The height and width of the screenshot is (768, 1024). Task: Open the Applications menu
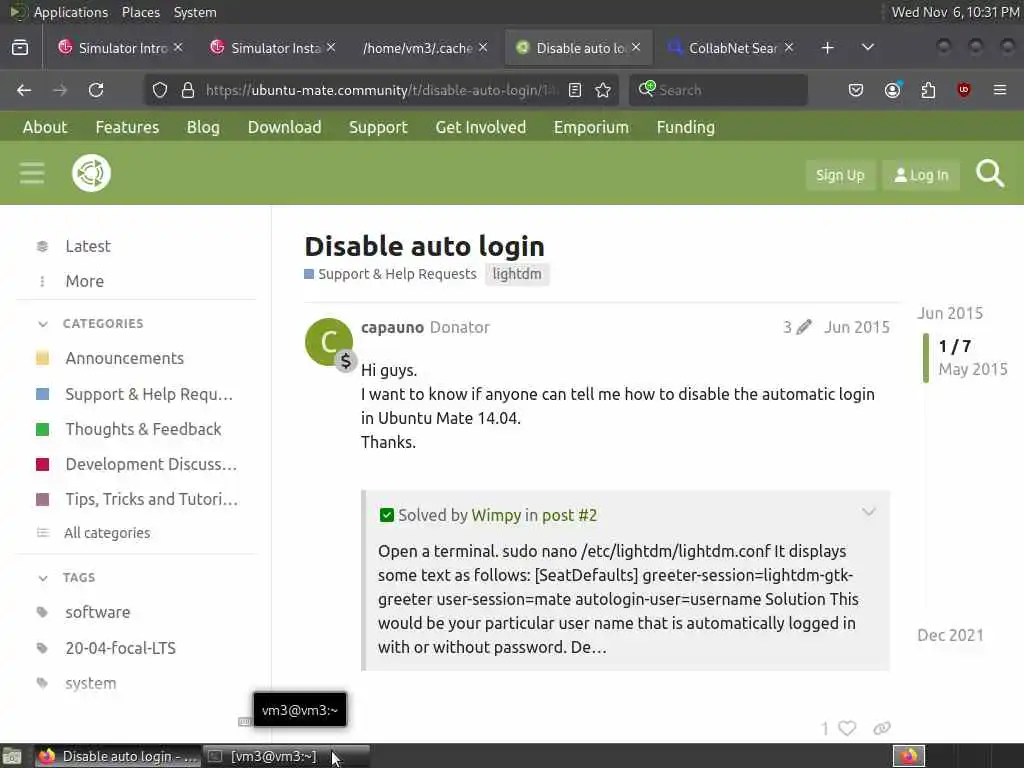(71, 12)
